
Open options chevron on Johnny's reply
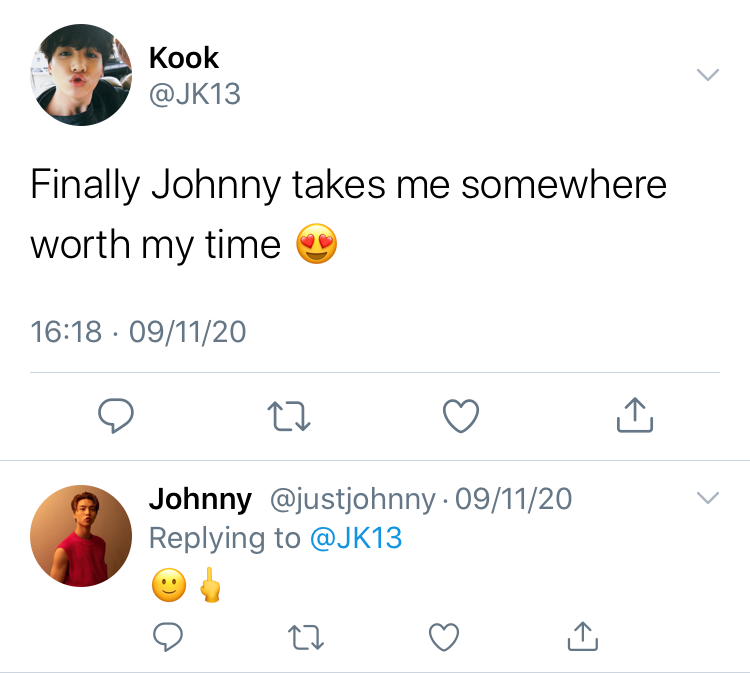(708, 498)
